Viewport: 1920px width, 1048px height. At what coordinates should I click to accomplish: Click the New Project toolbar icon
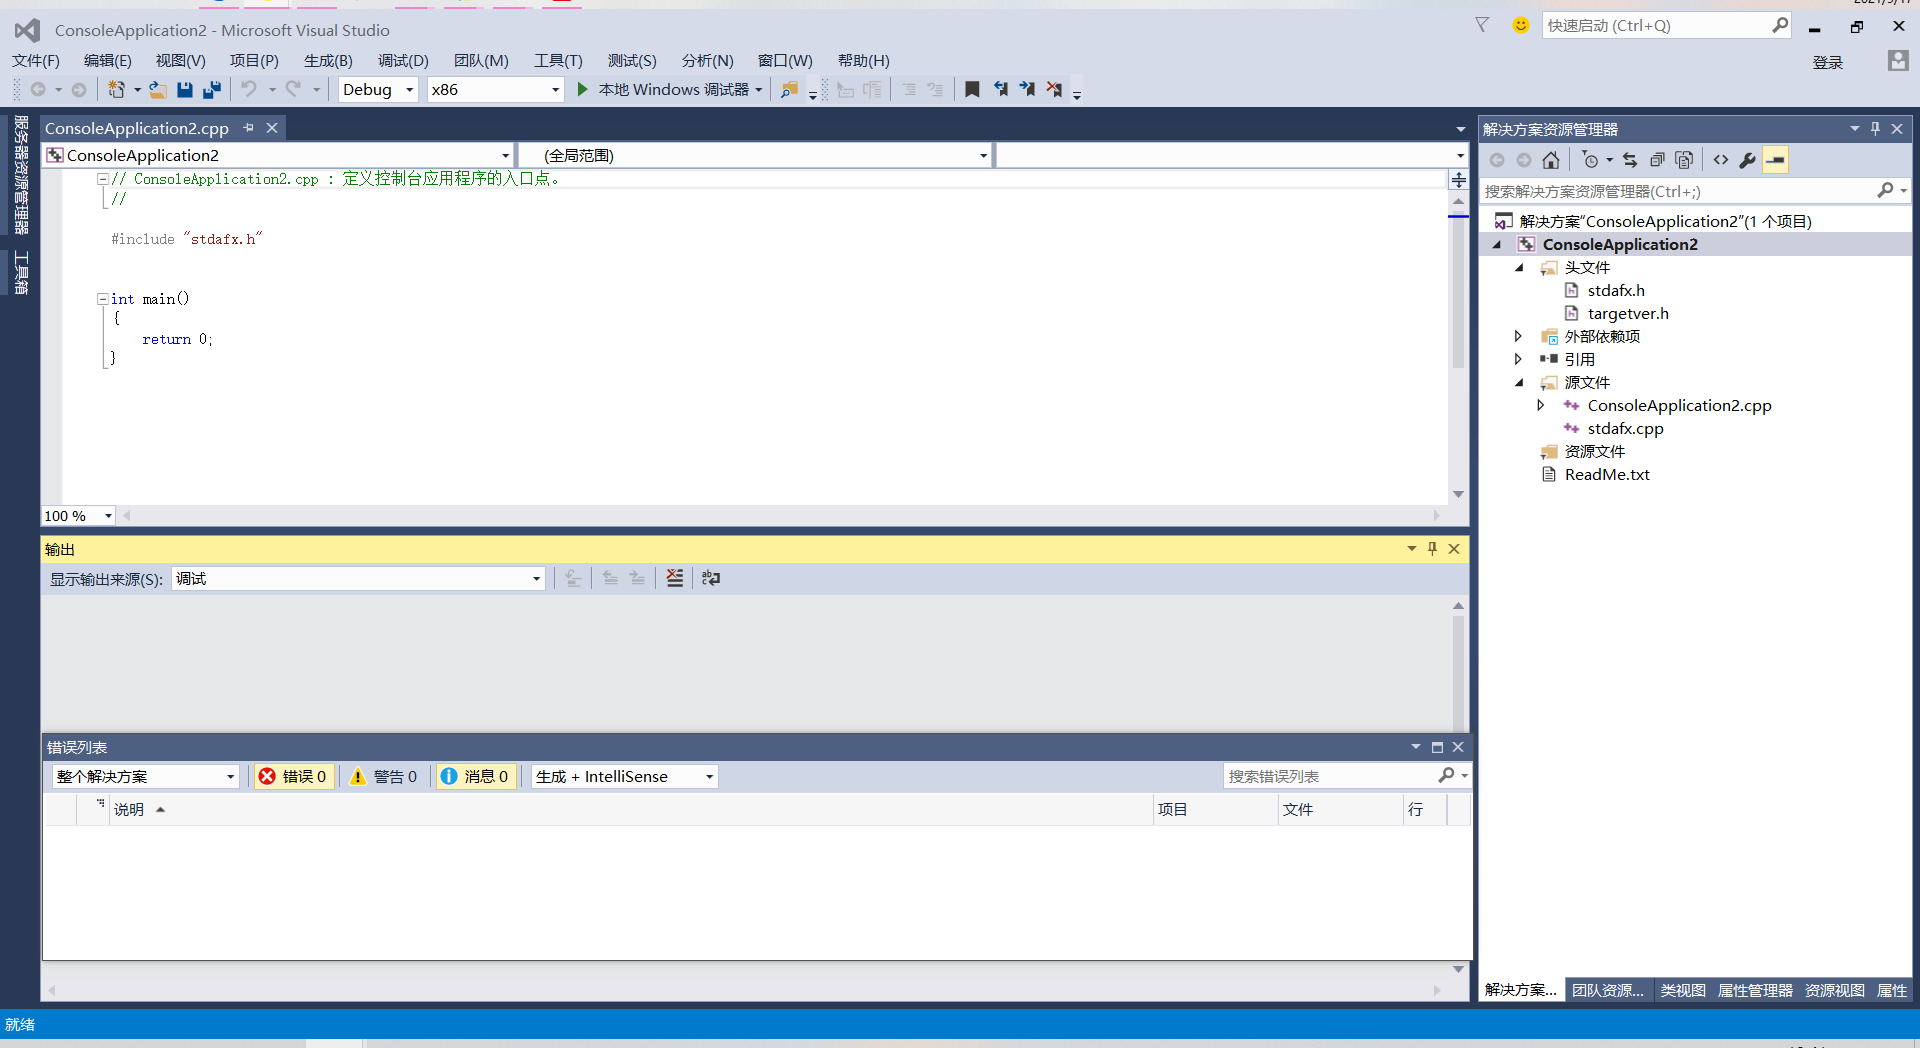point(116,90)
